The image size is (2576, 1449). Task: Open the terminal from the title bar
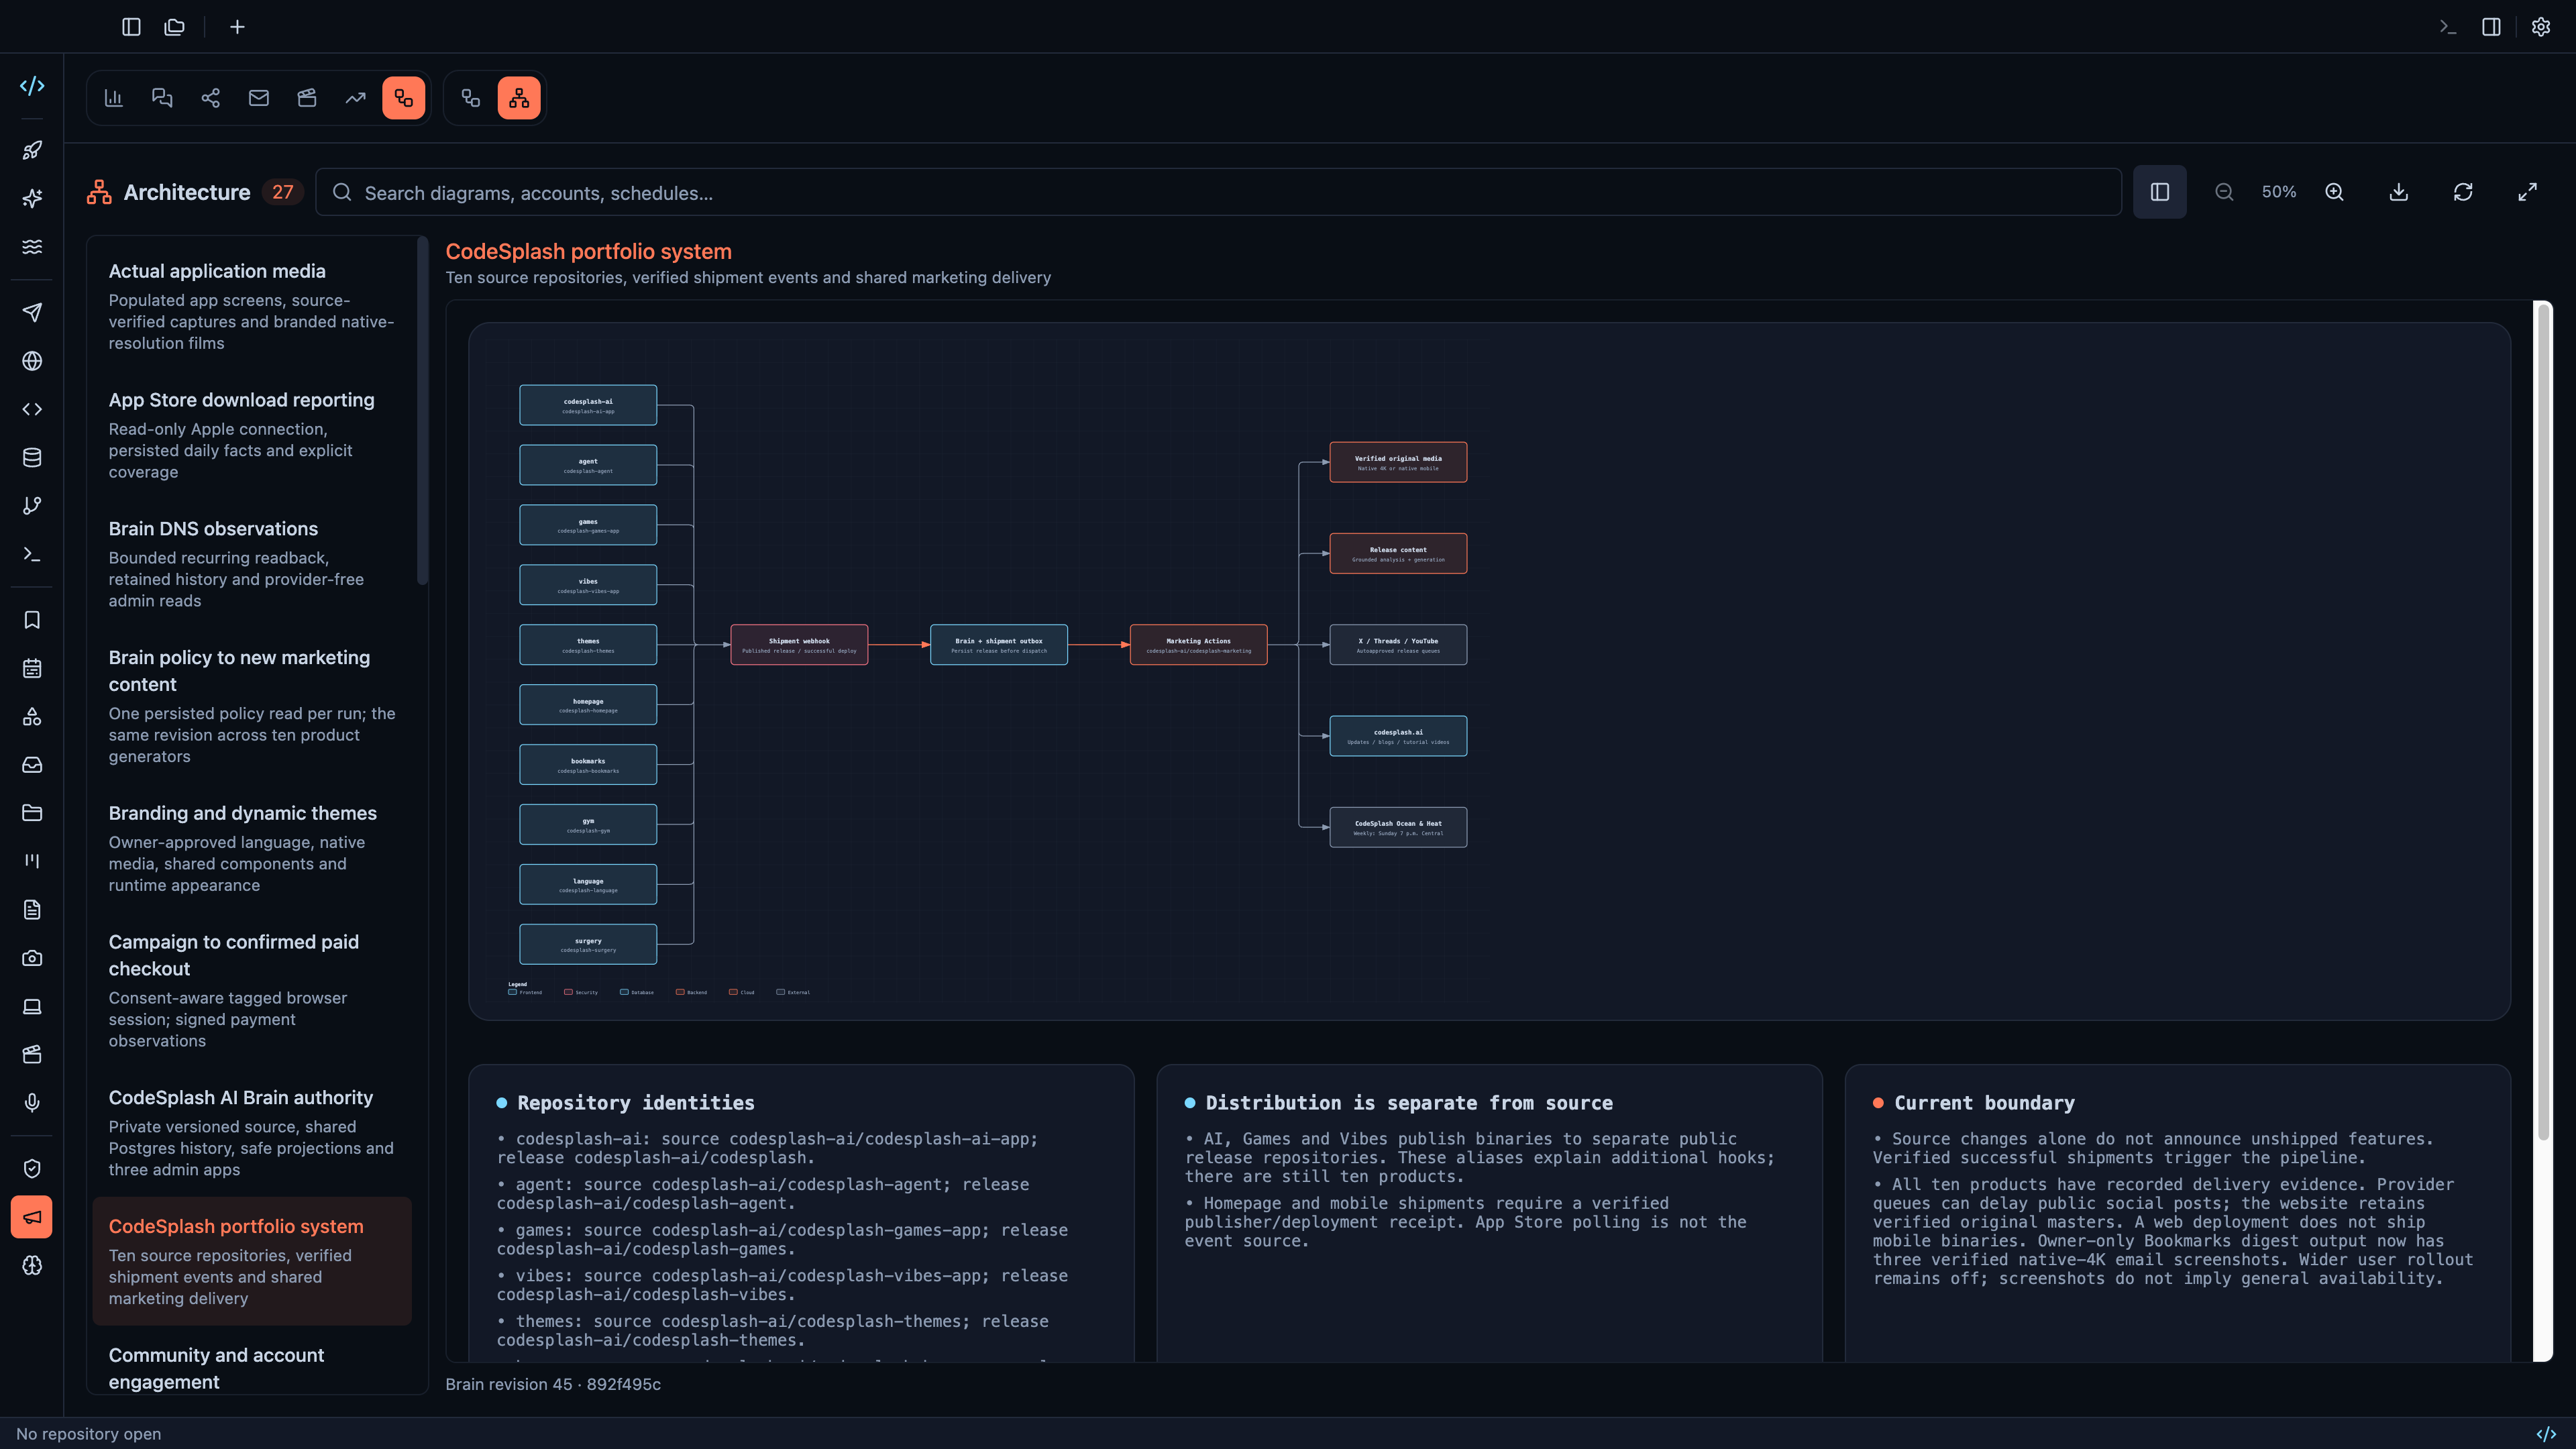(2447, 27)
